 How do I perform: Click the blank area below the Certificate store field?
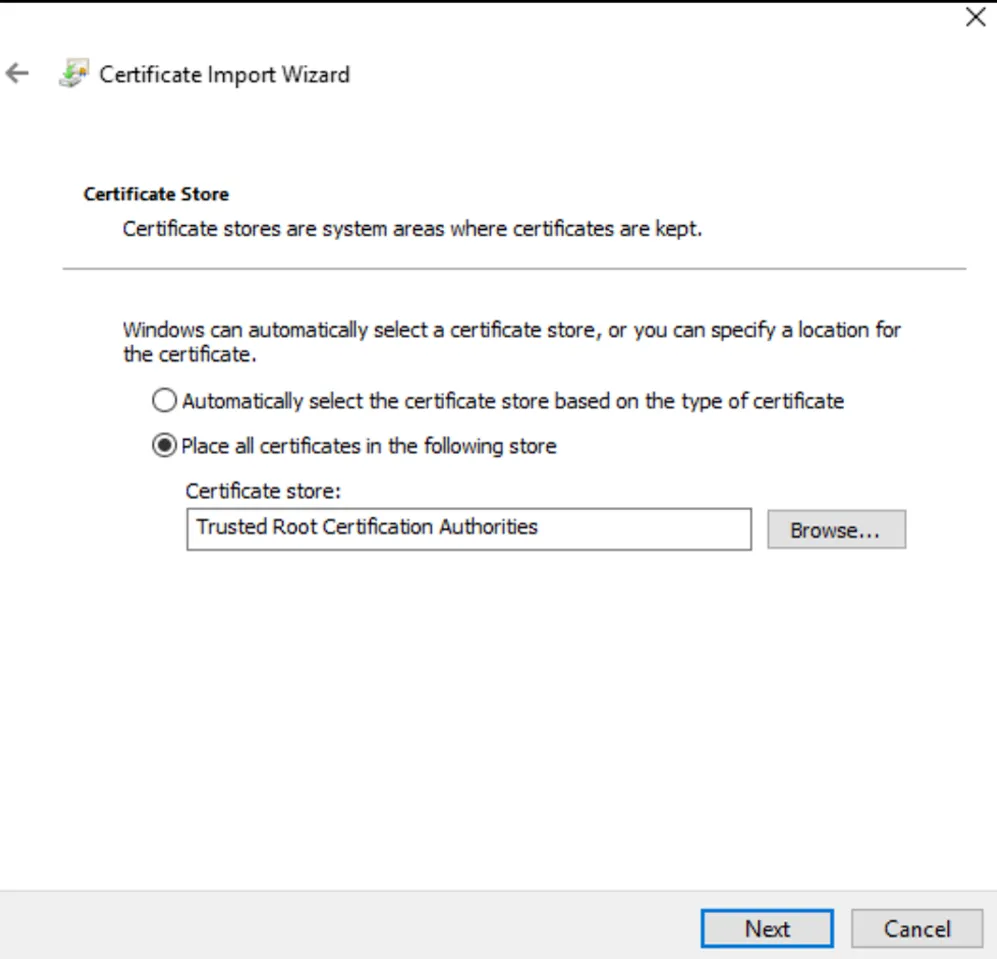click(500, 700)
